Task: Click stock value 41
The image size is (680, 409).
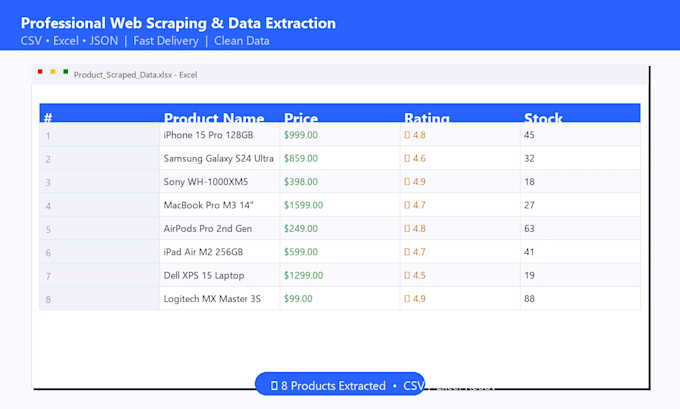Action: point(529,252)
